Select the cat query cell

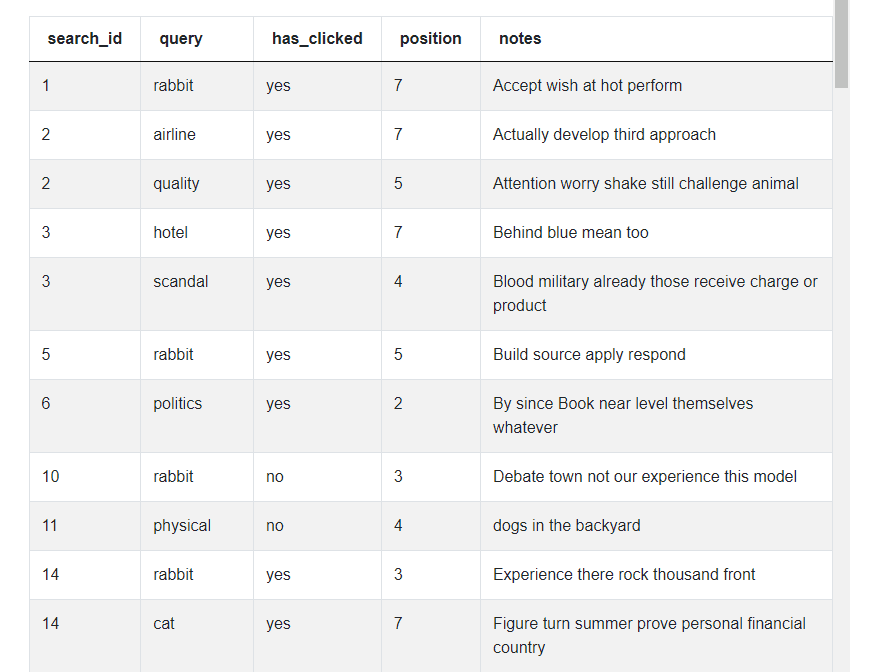click(x=163, y=623)
